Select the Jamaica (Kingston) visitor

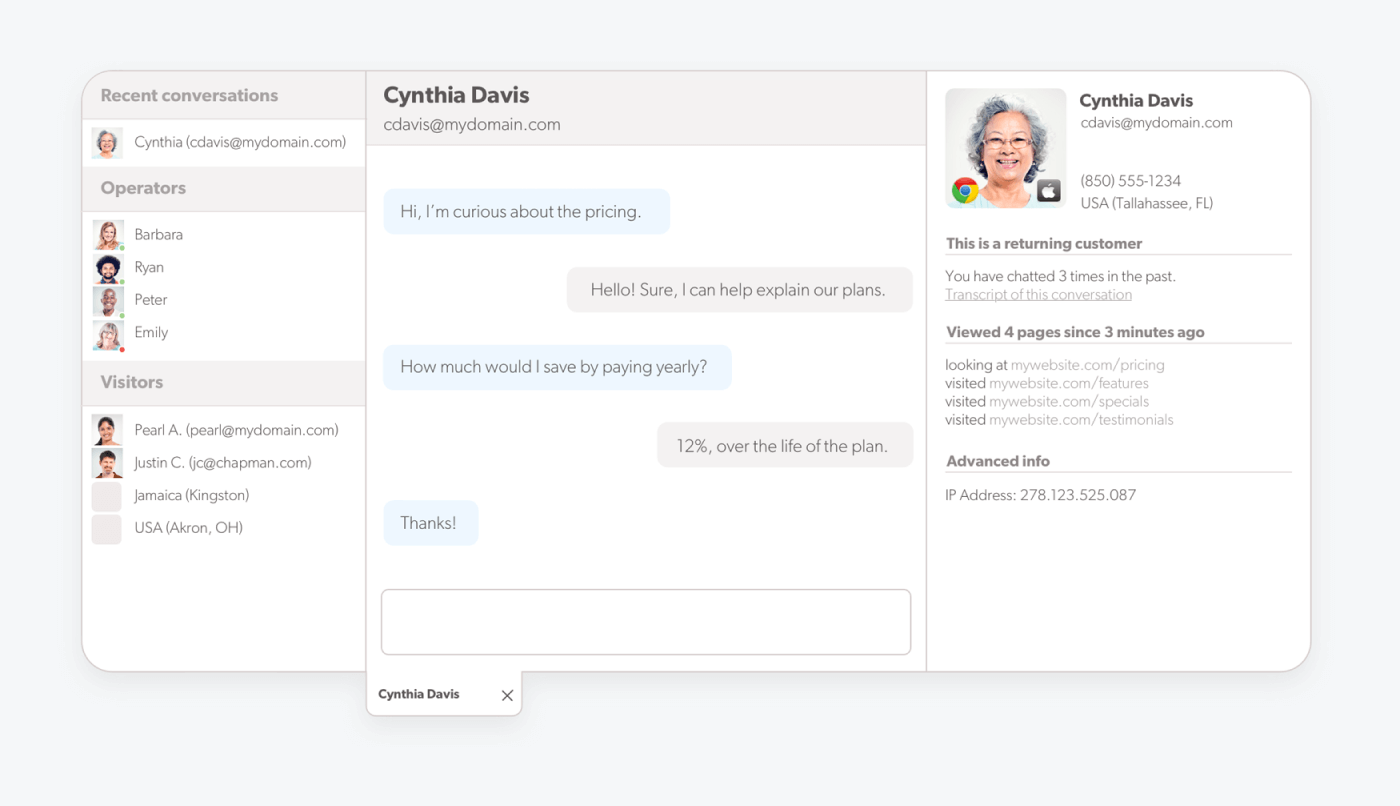pos(191,495)
